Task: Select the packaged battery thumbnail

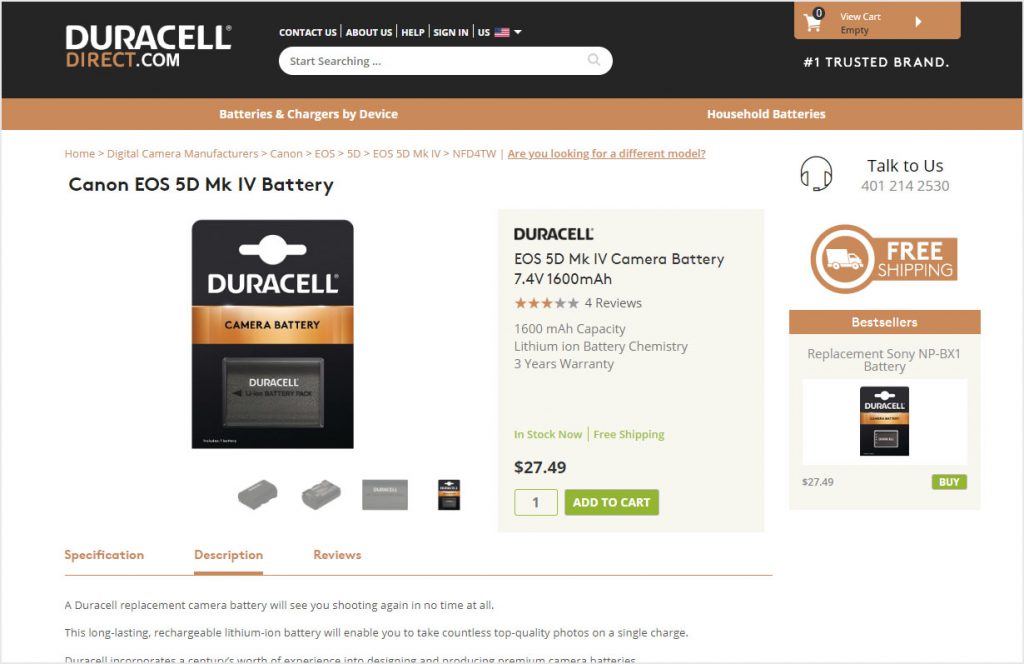Action: (x=449, y=494)
